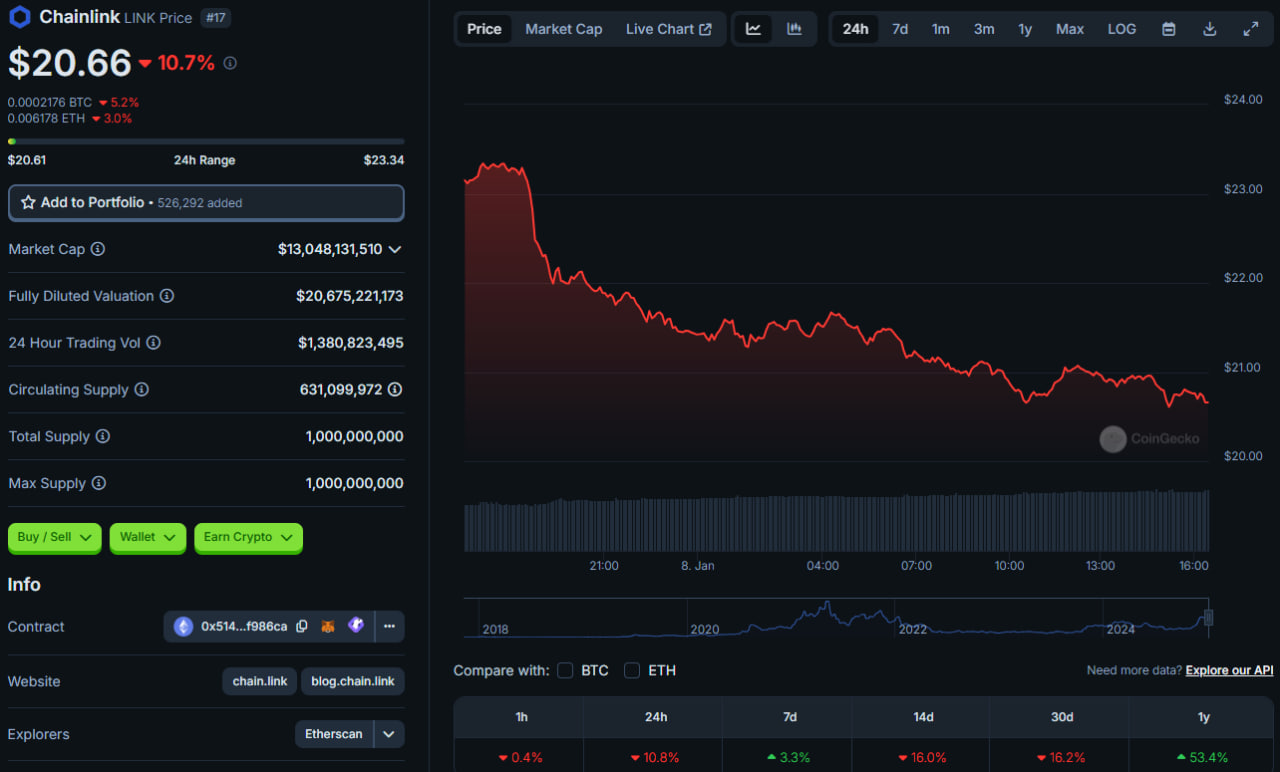
Task: Open the Earn Crypto dropdown
Action: pyautogui.click(x=248, y=537)
